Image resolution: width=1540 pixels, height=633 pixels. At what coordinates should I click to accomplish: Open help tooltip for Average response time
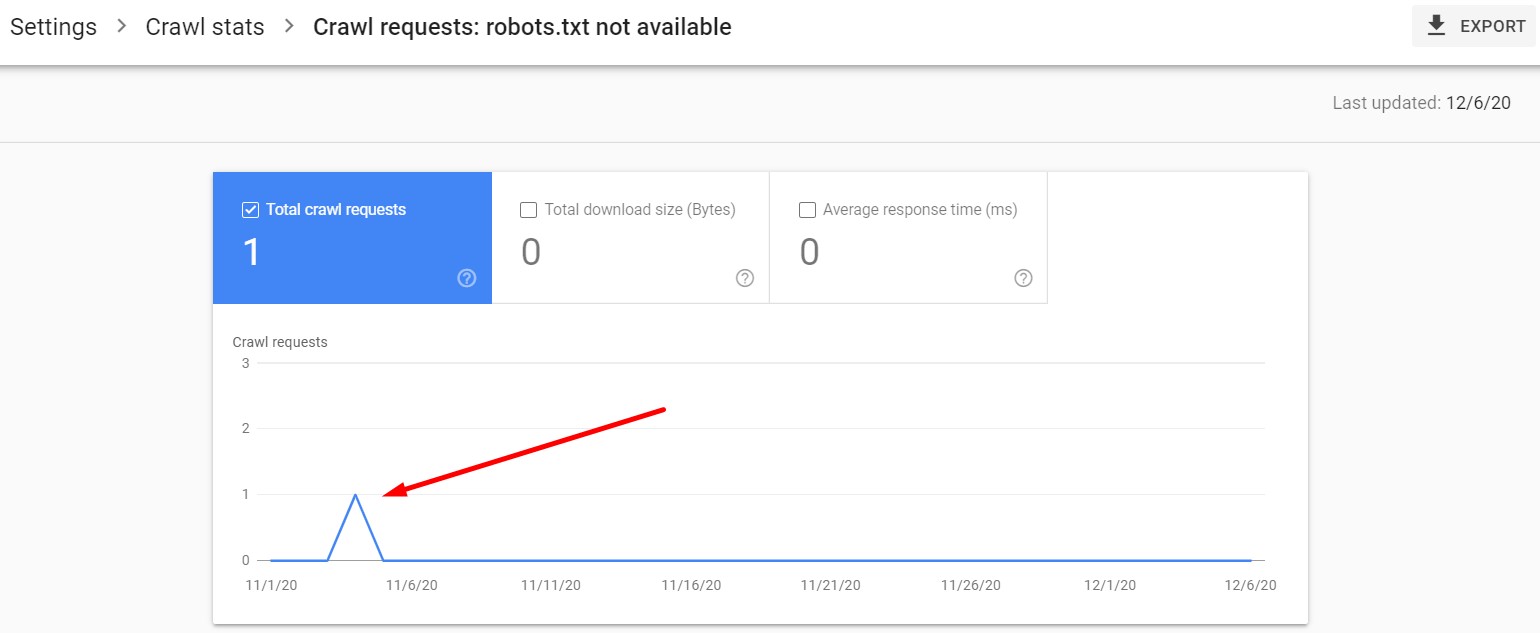tap(1022, 278)
